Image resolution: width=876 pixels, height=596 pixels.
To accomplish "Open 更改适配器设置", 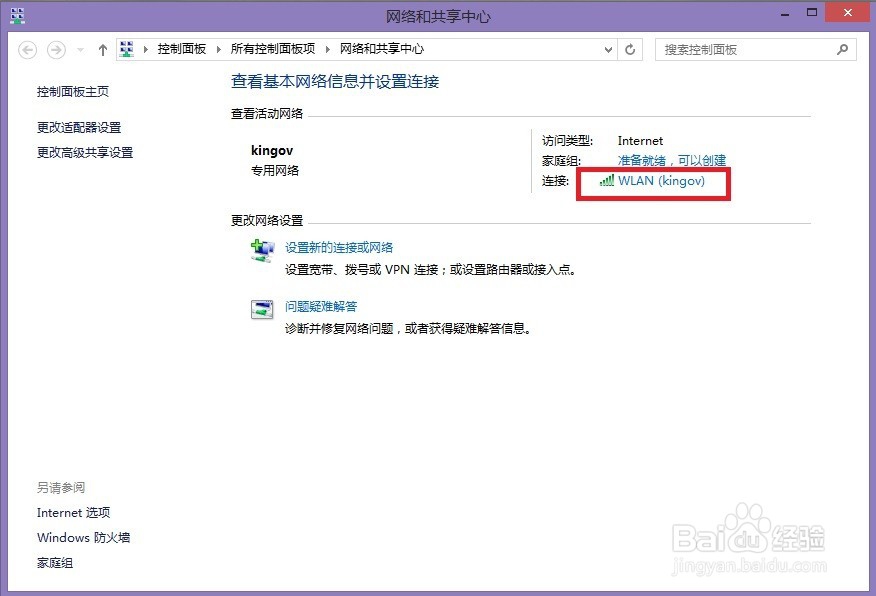I will click(80, 127).
